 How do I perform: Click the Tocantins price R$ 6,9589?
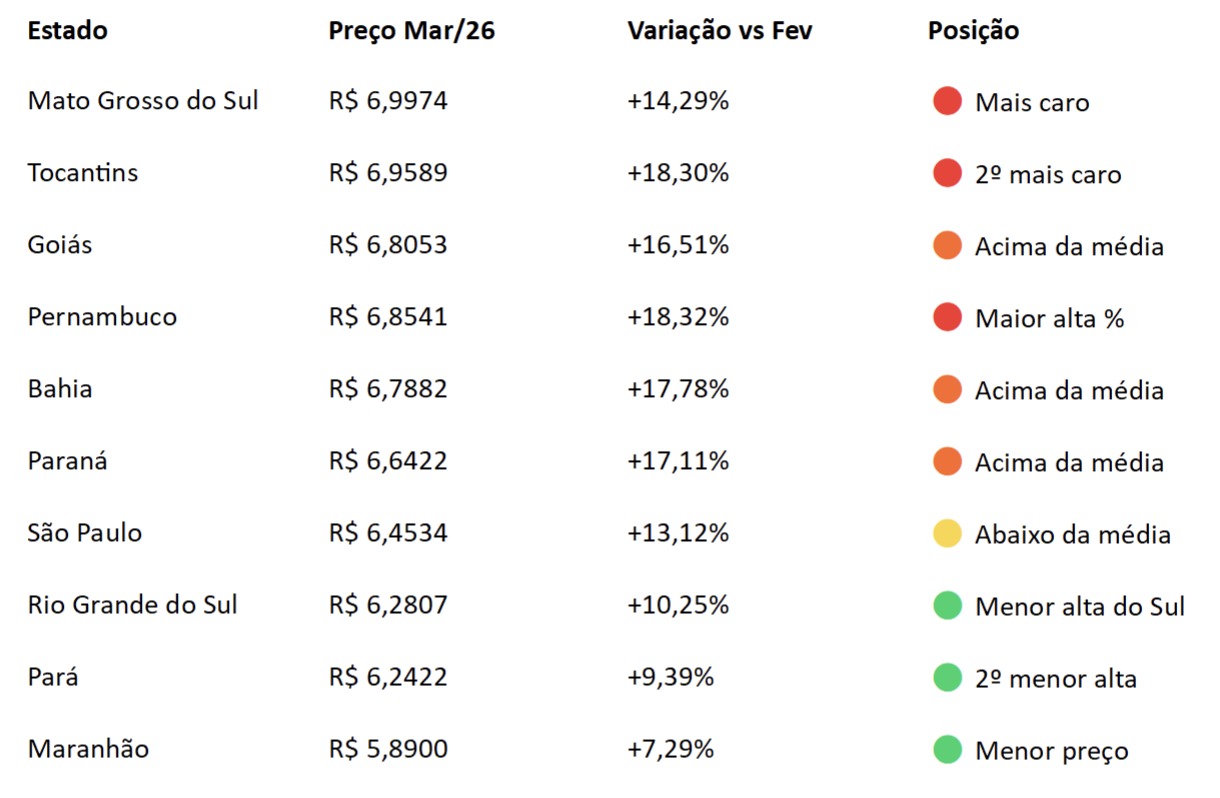[388, 173]
